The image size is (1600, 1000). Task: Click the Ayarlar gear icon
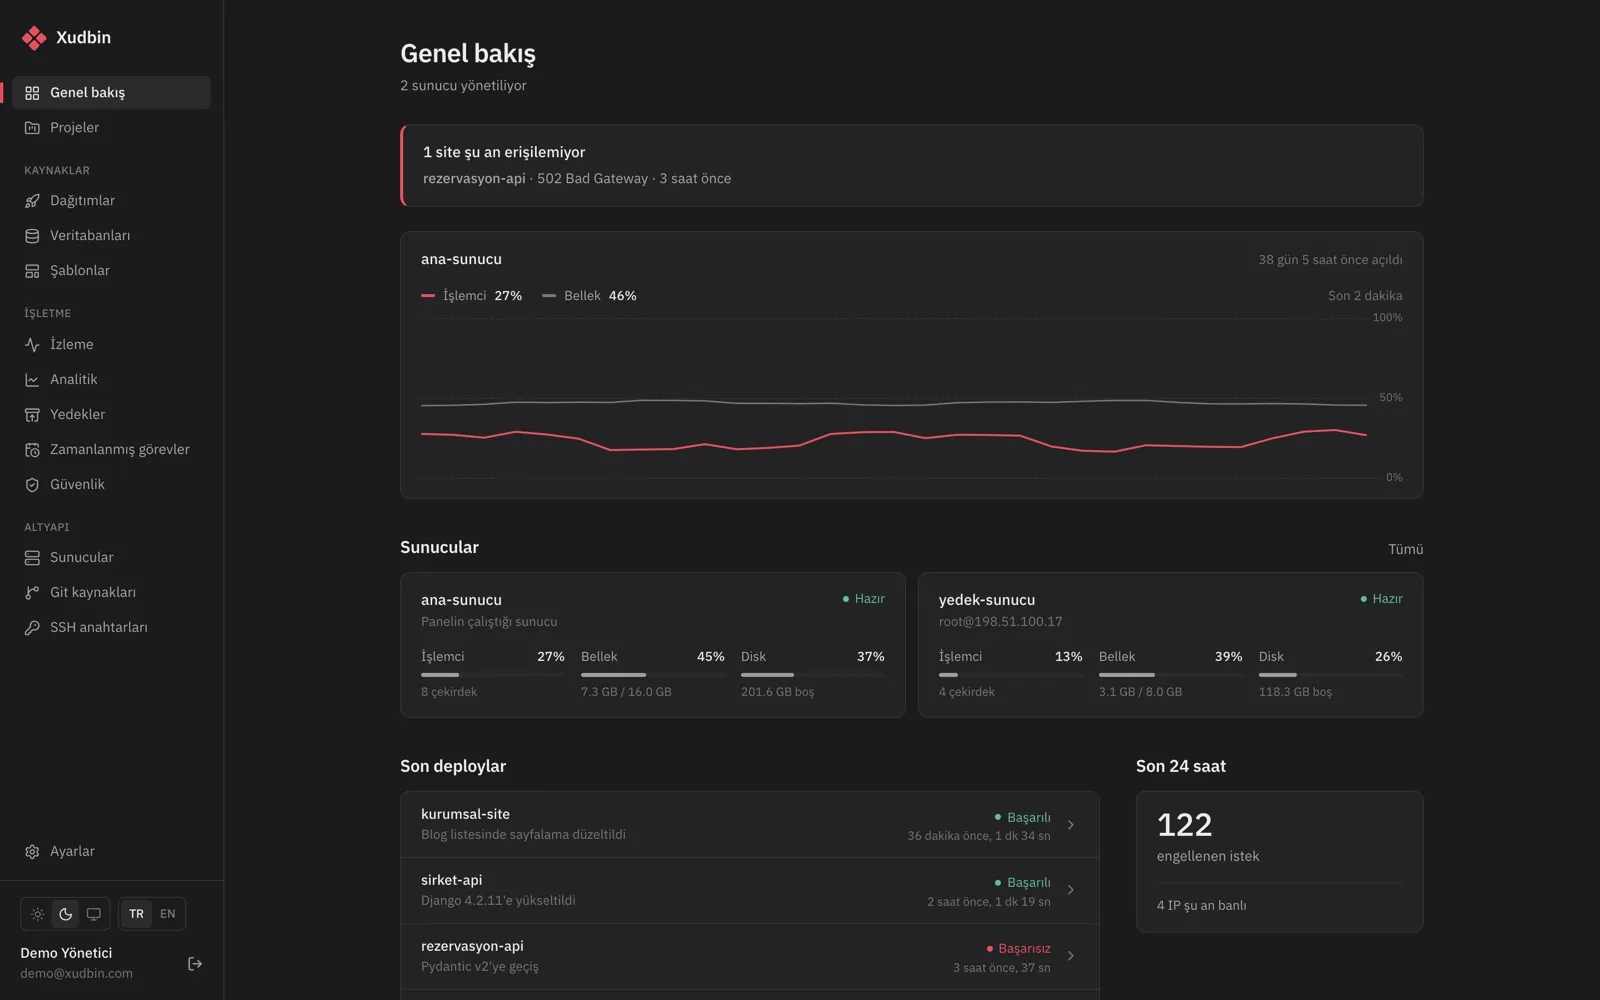(32, 852)
